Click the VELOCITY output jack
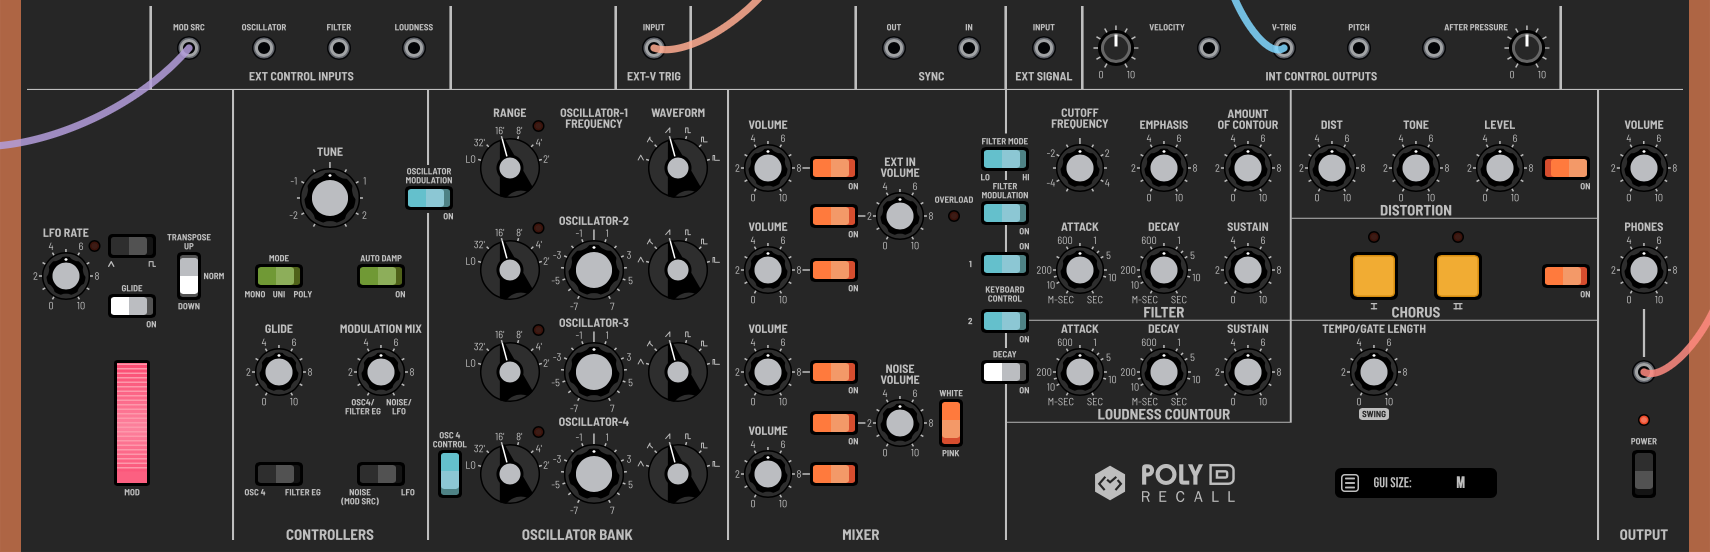The width and height of the screenshot is (1710, 552). (x=1209, y=47)
